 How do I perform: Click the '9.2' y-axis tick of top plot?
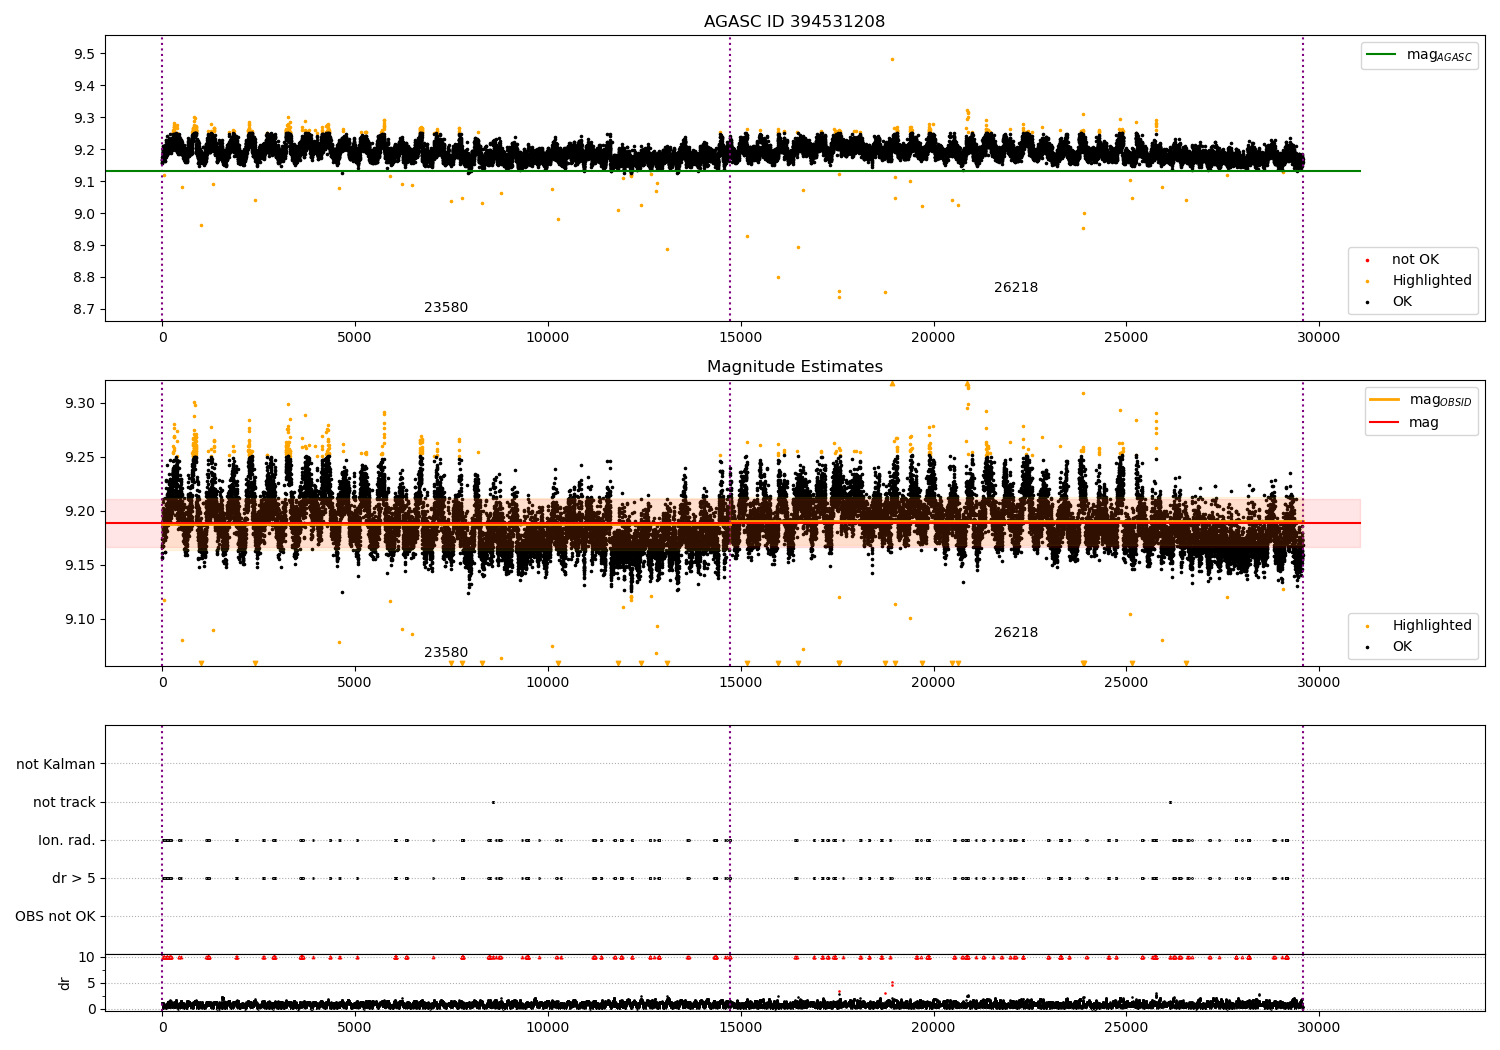[84, 150]
